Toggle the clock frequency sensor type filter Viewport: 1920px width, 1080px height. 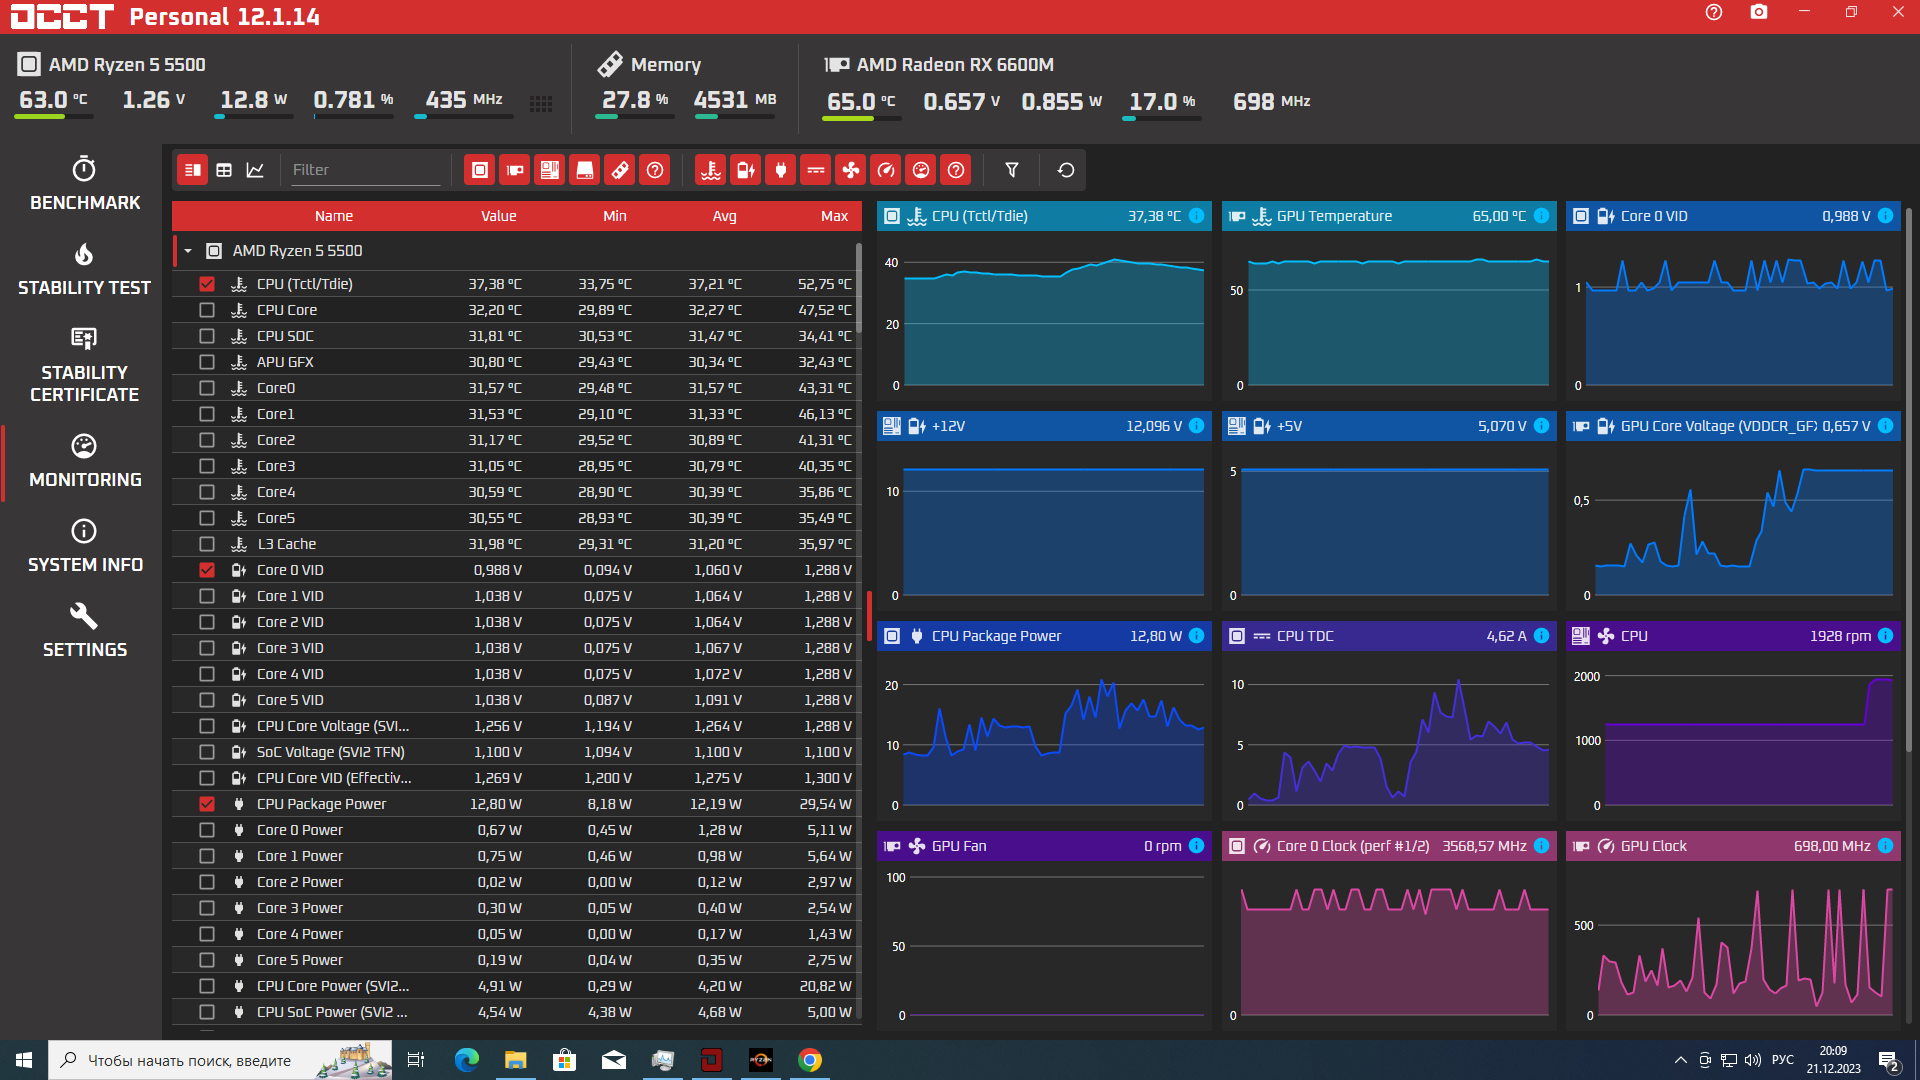(x=886, y=170)
